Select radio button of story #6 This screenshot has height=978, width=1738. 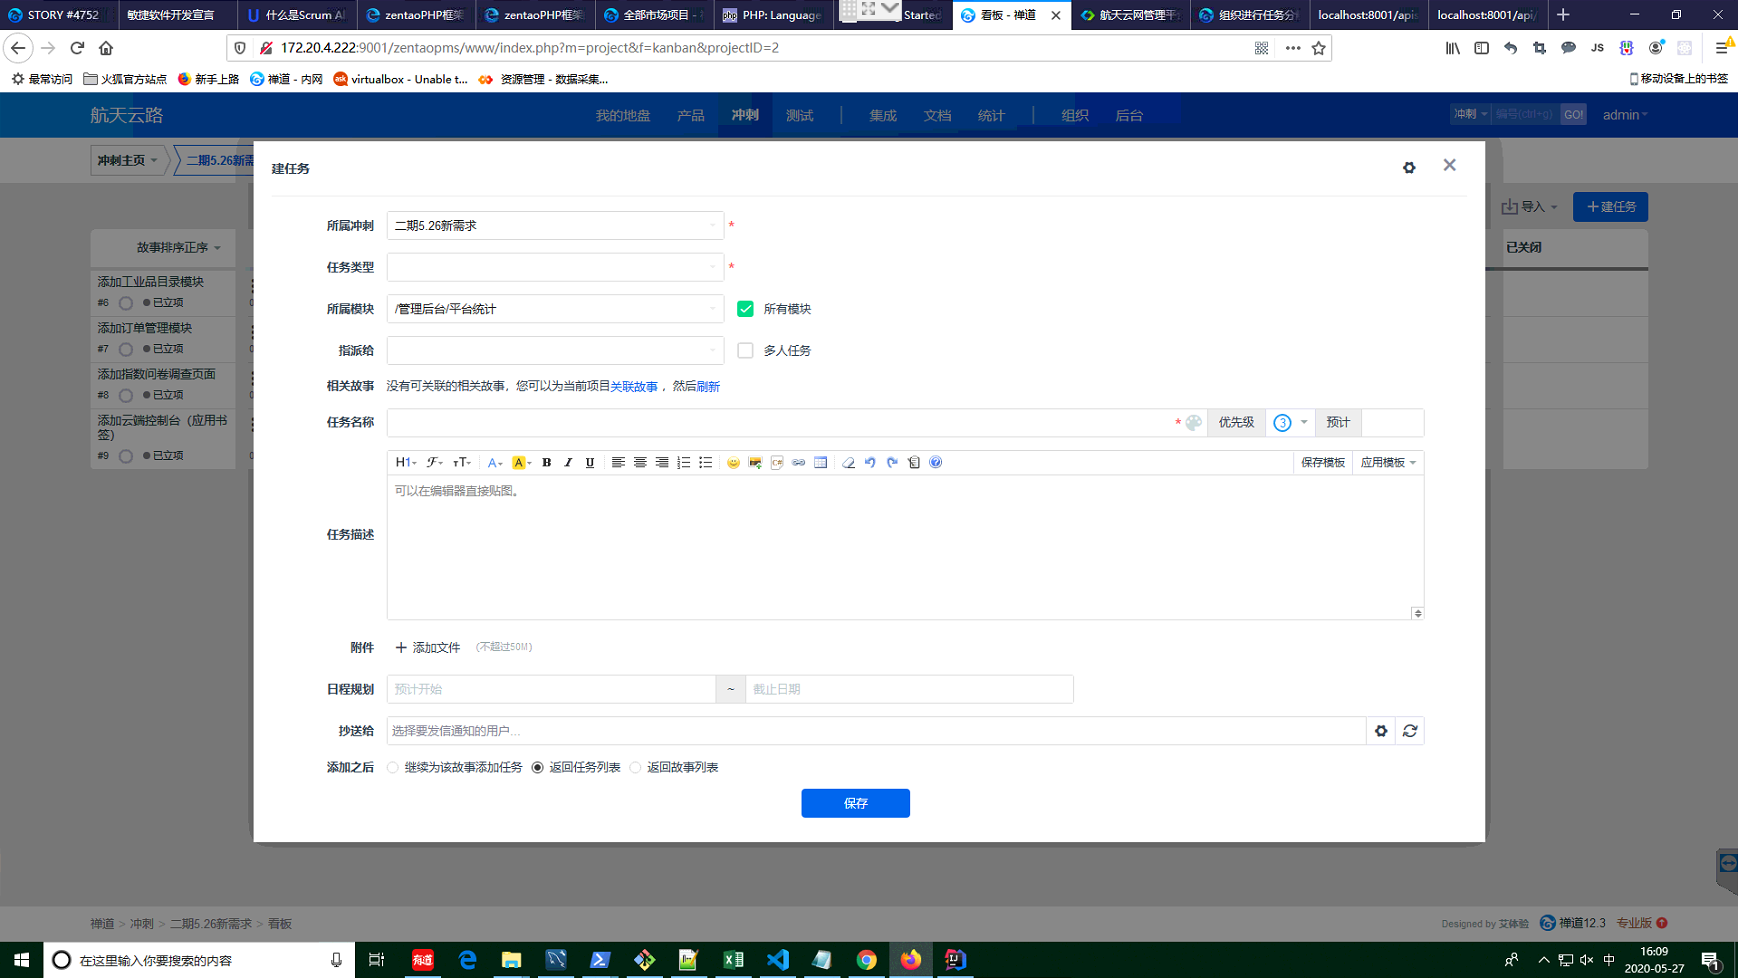point(126,303)
